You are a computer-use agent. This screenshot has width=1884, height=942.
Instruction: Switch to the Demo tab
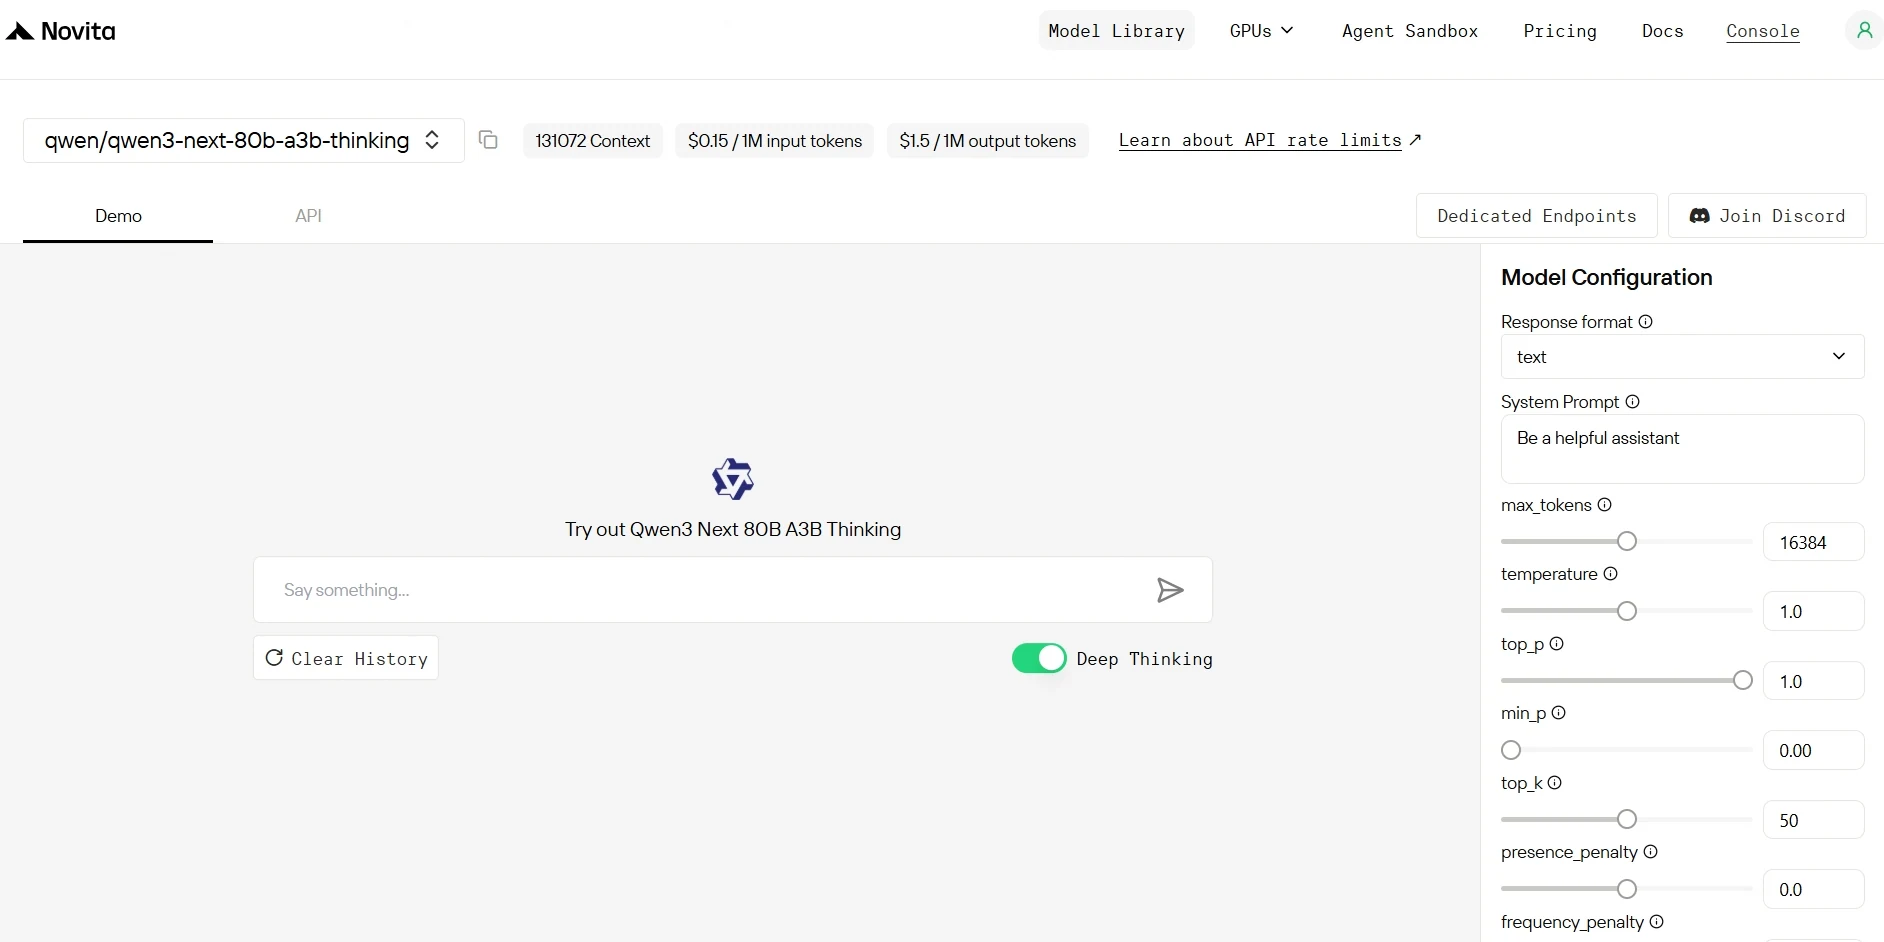[x=118, y=216]
